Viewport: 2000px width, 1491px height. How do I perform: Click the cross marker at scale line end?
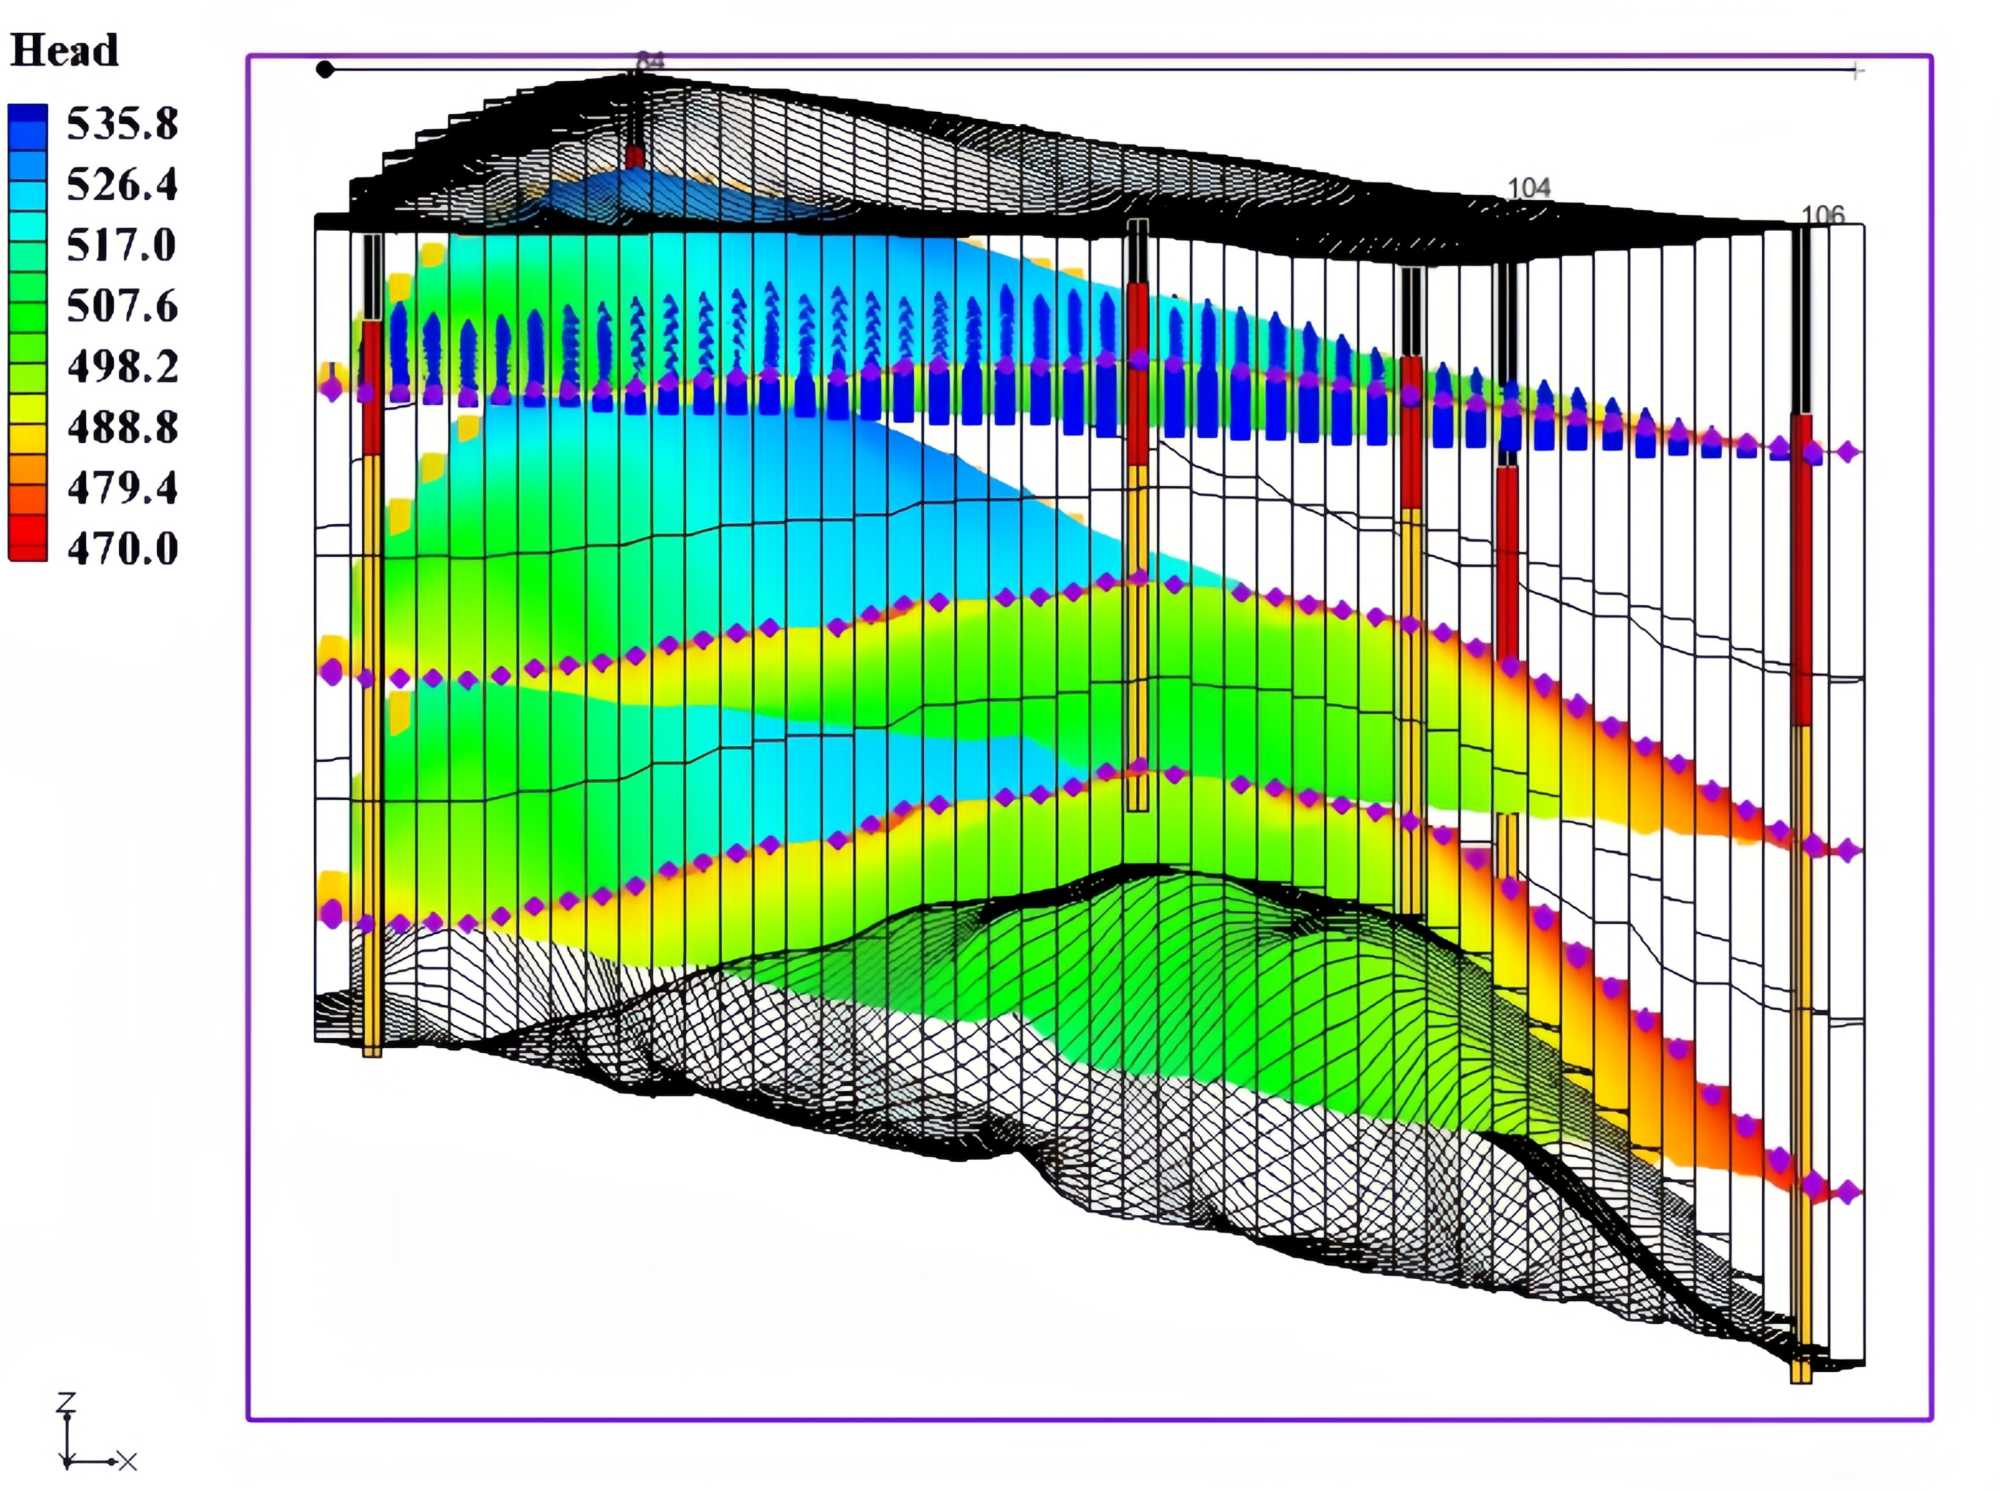(1856, 71)
